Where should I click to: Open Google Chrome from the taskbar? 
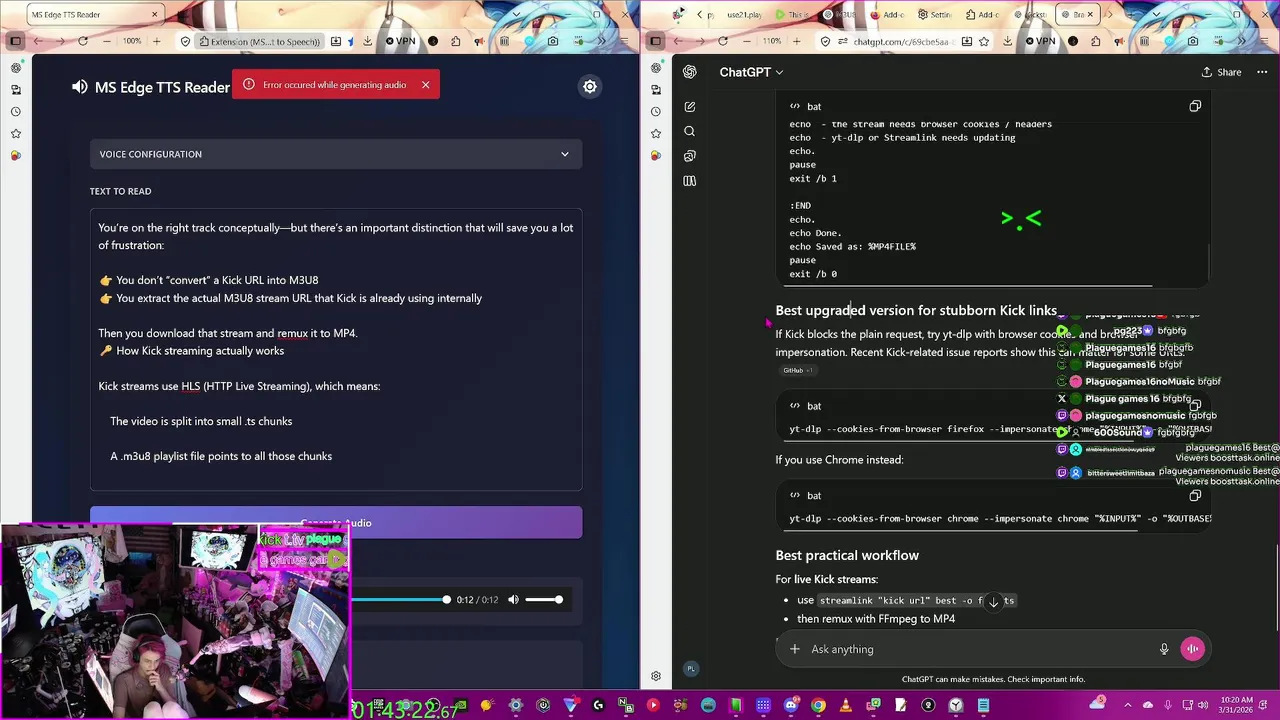[818, 705]
